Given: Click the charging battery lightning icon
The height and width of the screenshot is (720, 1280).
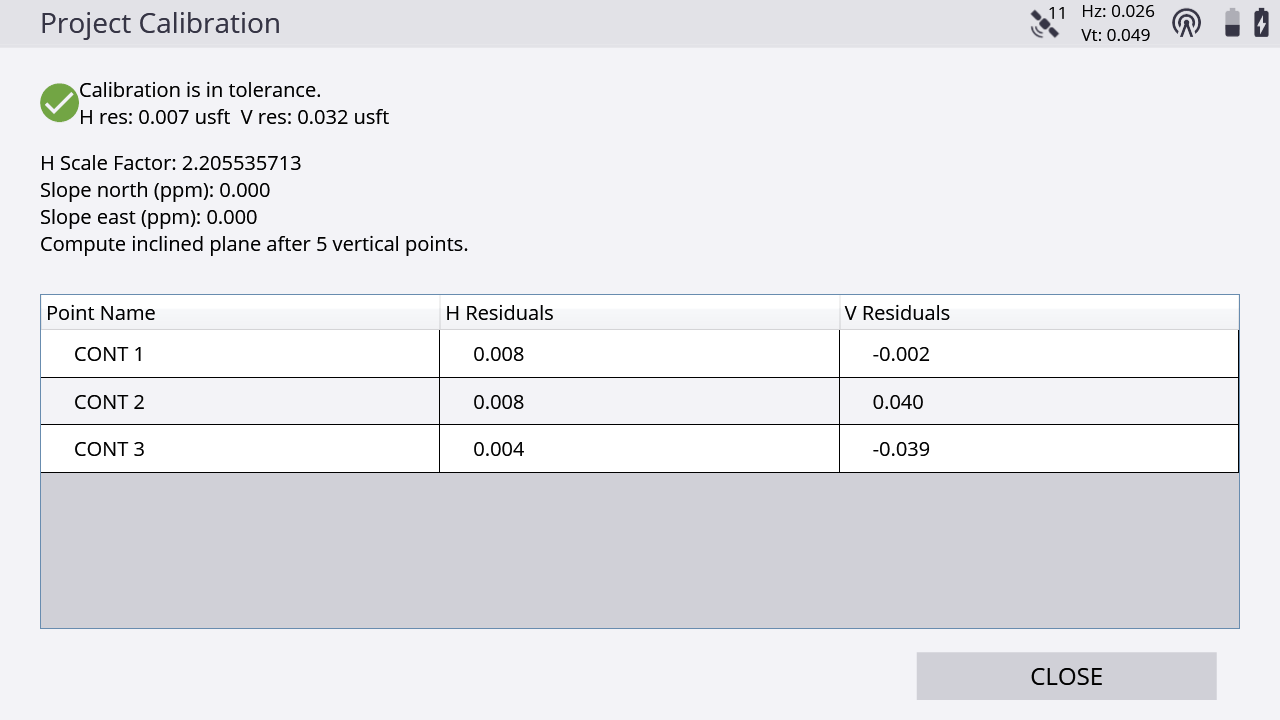Looking at the screenshot, I should 1262,23.
